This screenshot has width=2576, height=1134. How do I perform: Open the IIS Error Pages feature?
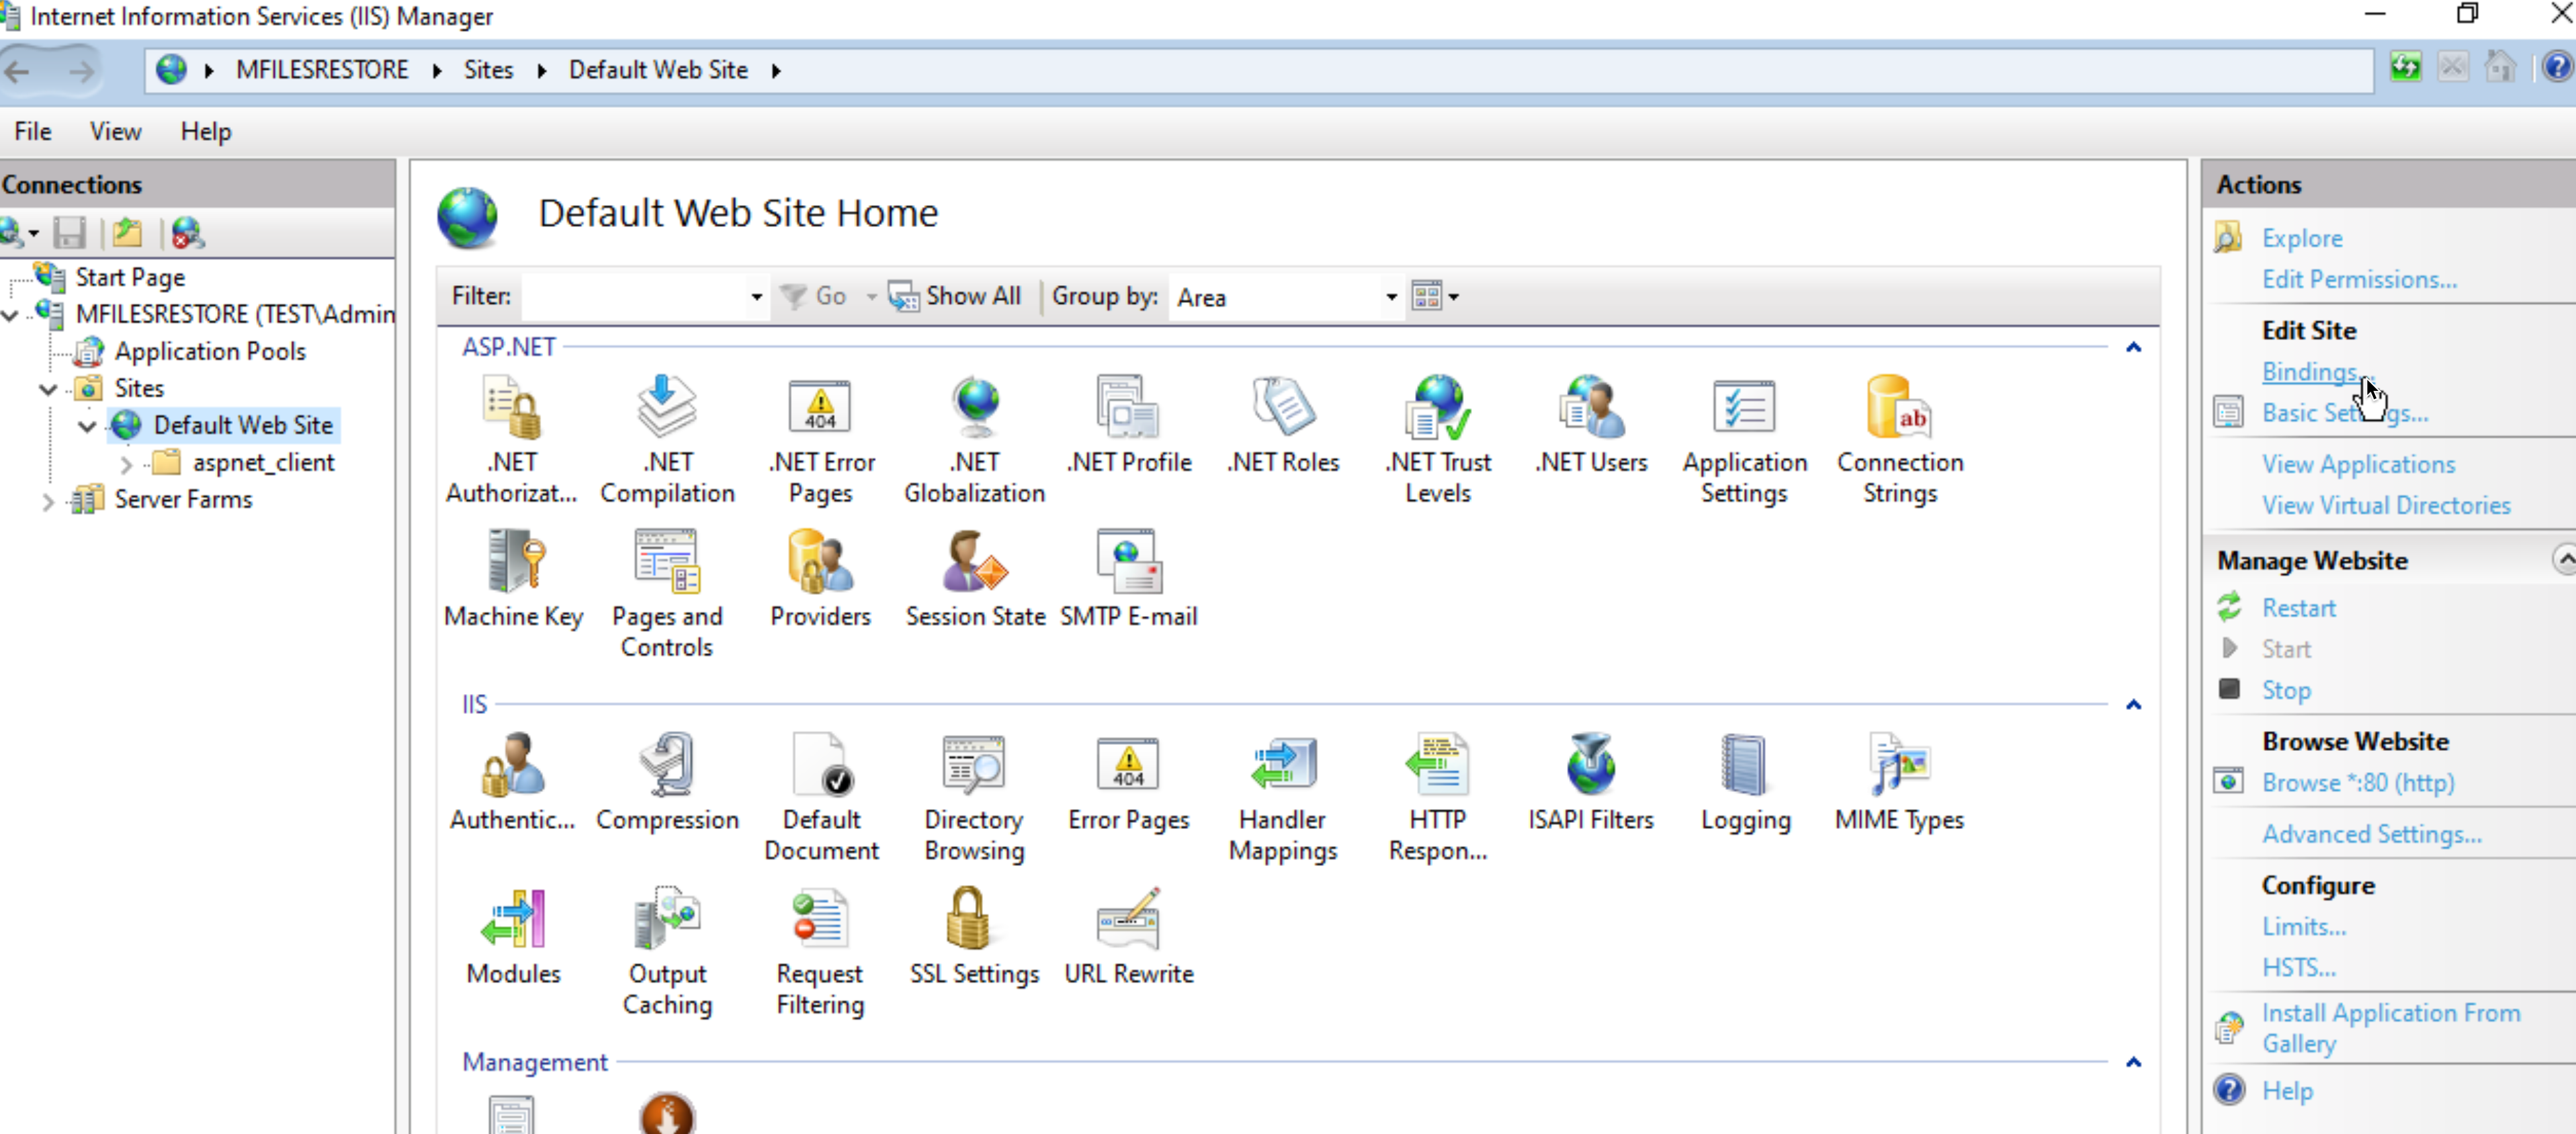pos(1129,781)
